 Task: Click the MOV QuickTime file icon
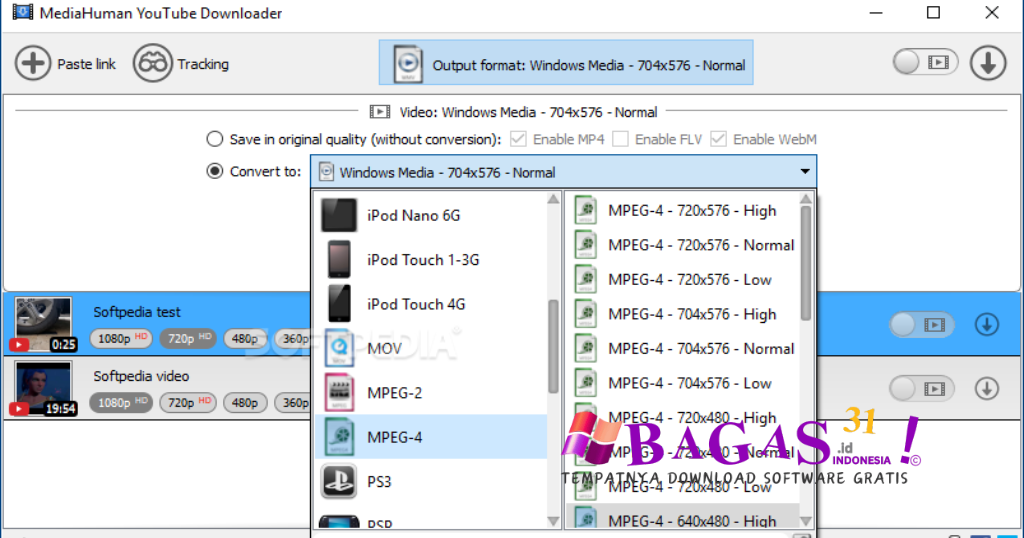(x=339, y=348)
